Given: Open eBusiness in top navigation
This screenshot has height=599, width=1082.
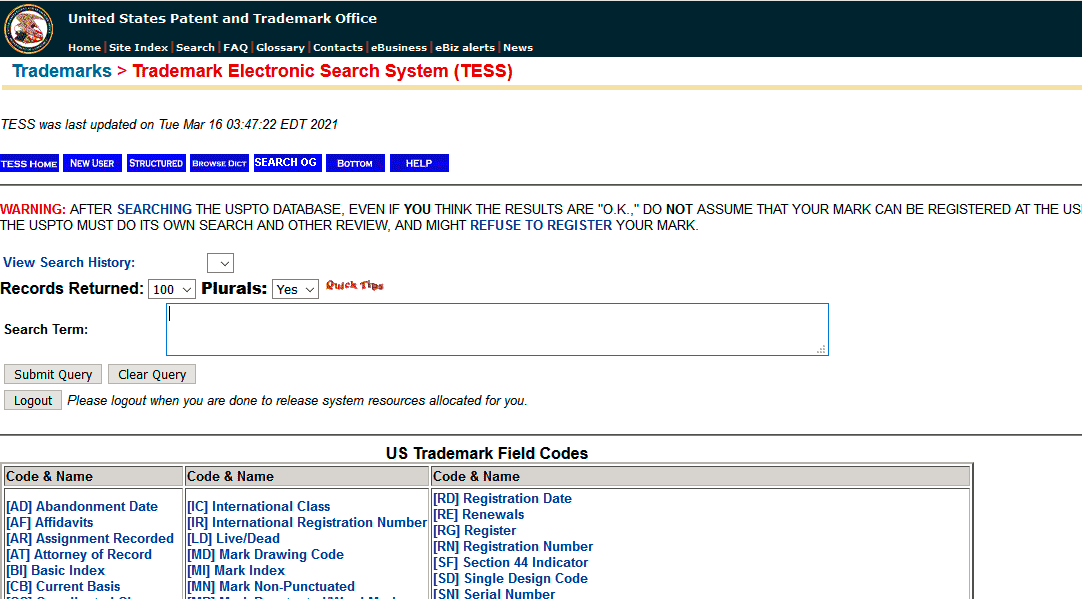Looking at the screenshot, I should point(399,48).
